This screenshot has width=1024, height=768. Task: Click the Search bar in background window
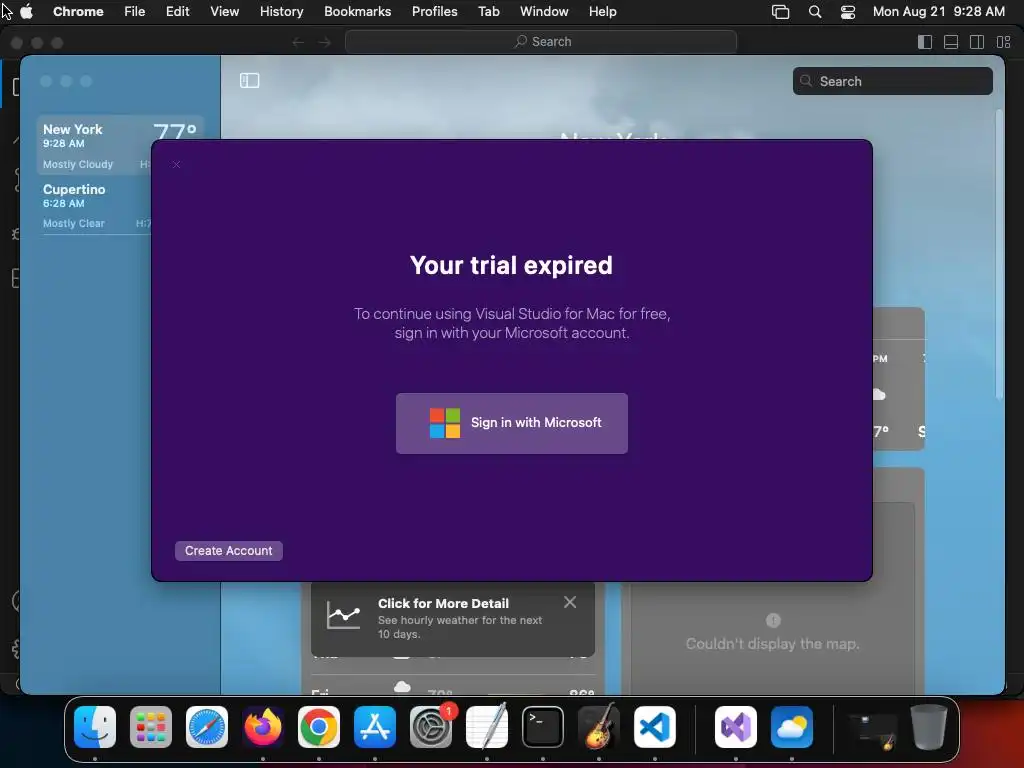(x=541, y=42)
